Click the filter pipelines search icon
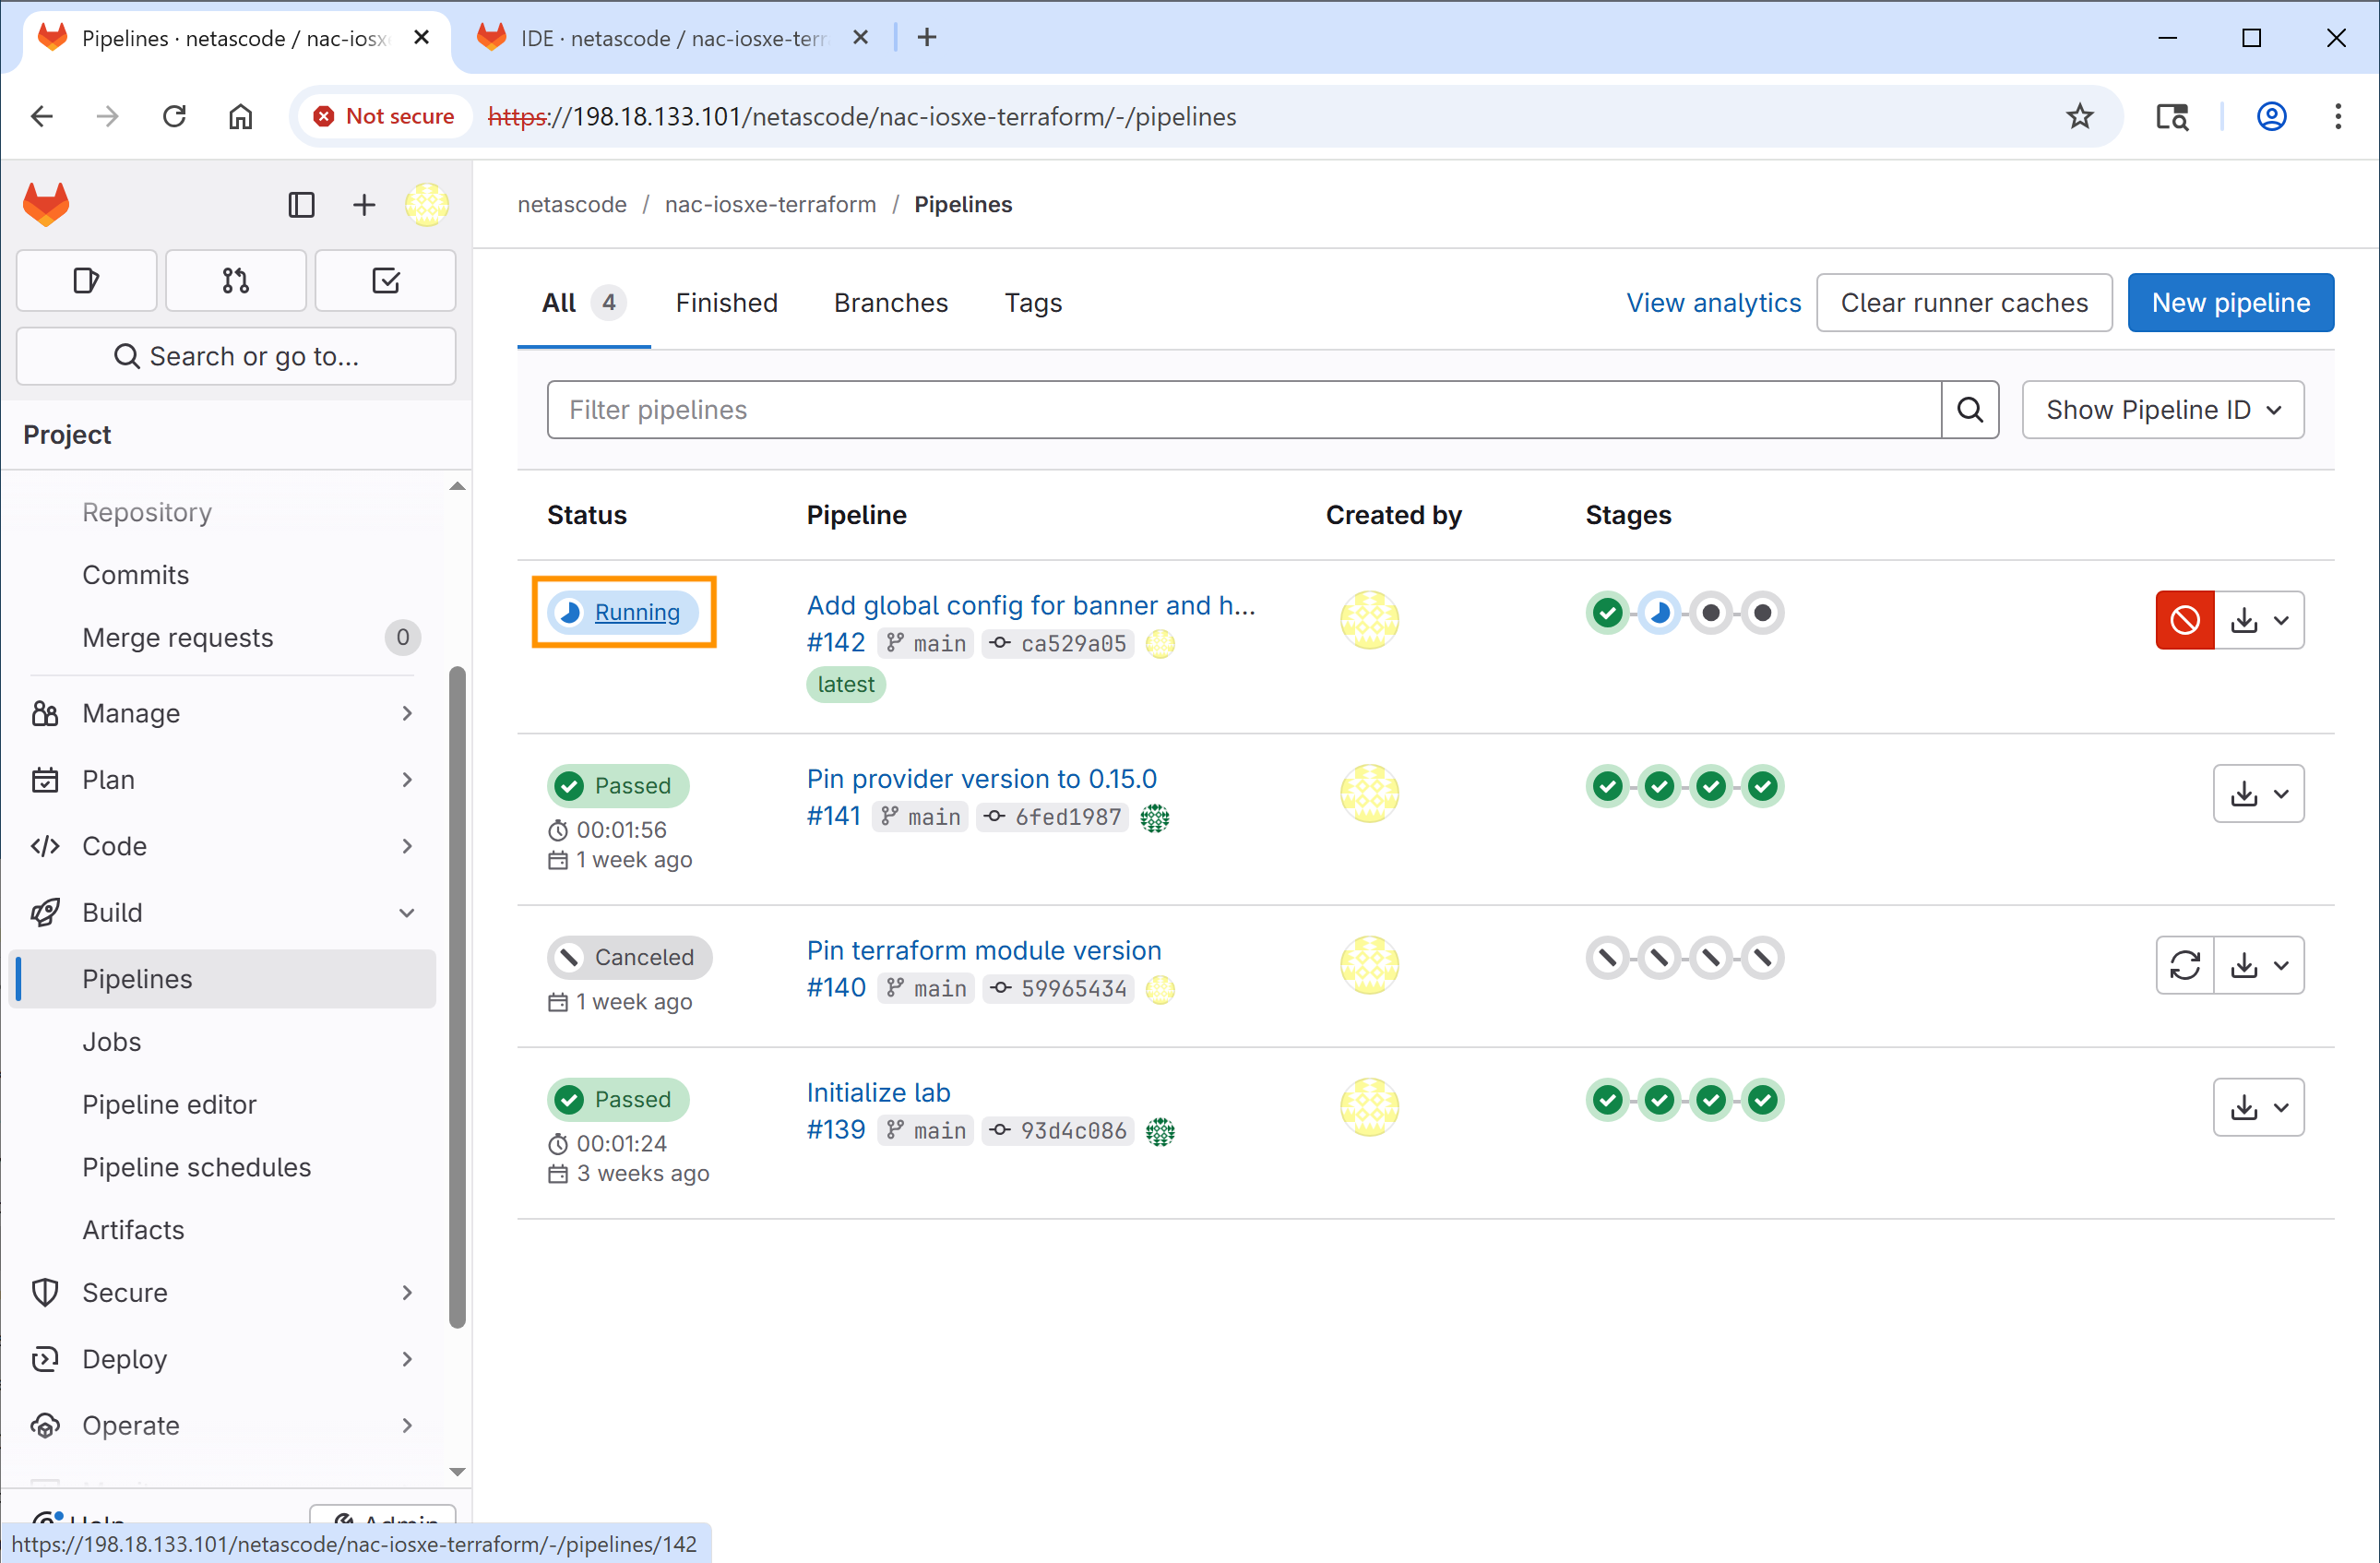Viewport: 2380px width, 1563px height. point(1969,410)
